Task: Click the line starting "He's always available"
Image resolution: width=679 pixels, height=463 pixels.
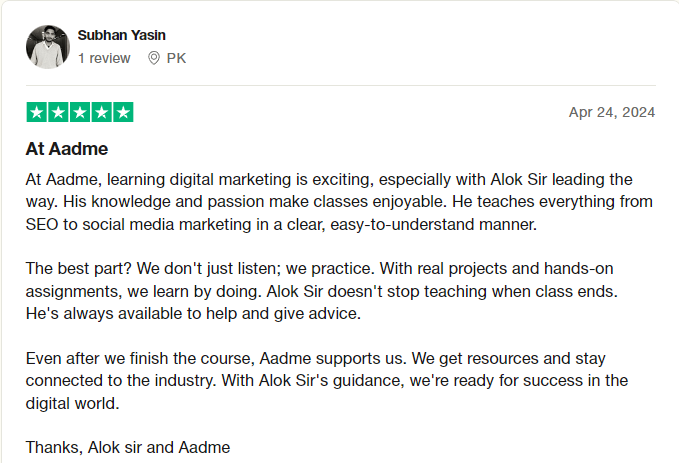Action: (x=193, y=314)
